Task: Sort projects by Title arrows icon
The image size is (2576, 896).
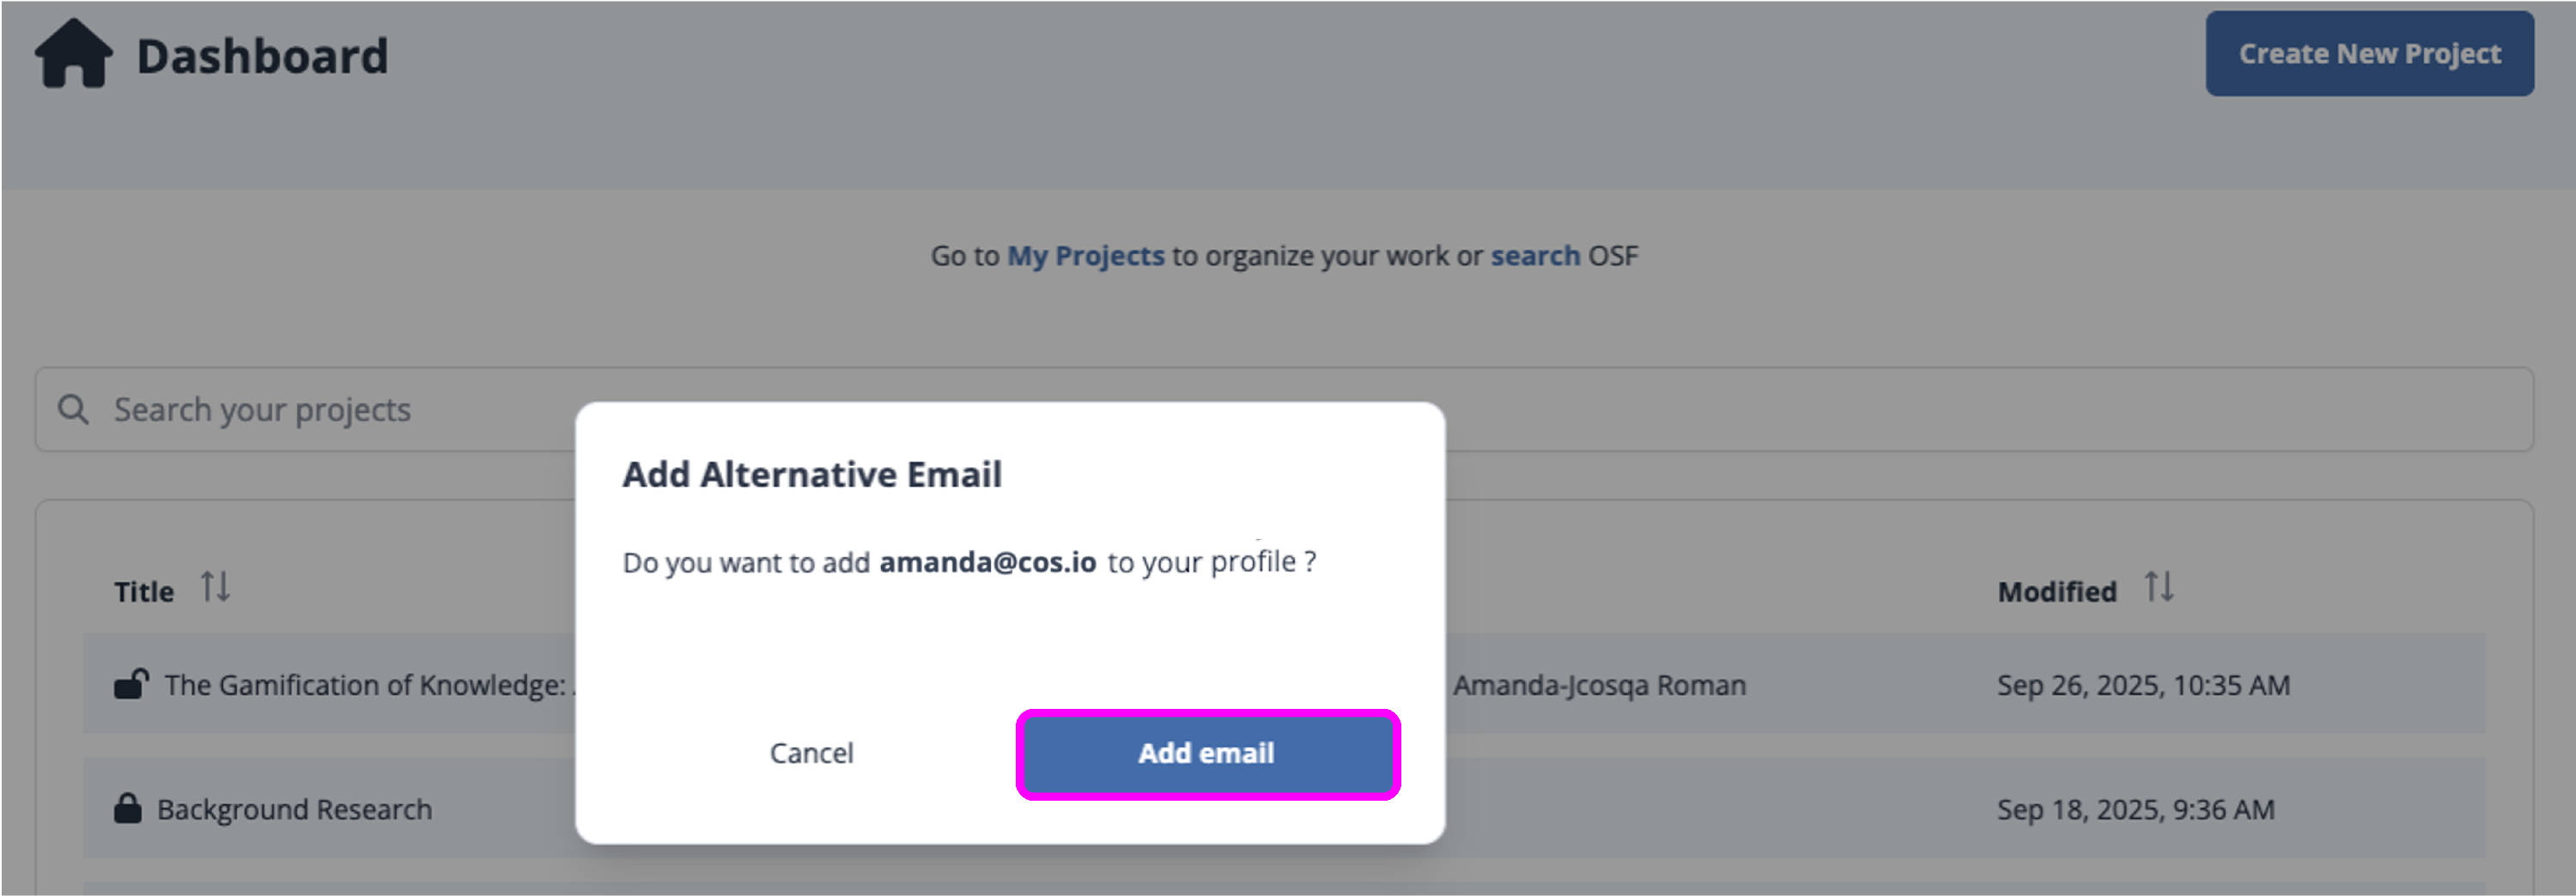Action: coord(215,587)
